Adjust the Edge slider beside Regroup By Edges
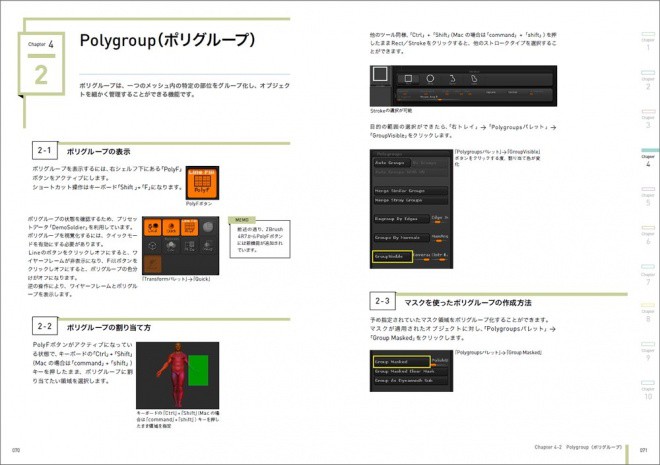This screenshot has width=660, height=465. pyautogui.click(x=440, y=219)
